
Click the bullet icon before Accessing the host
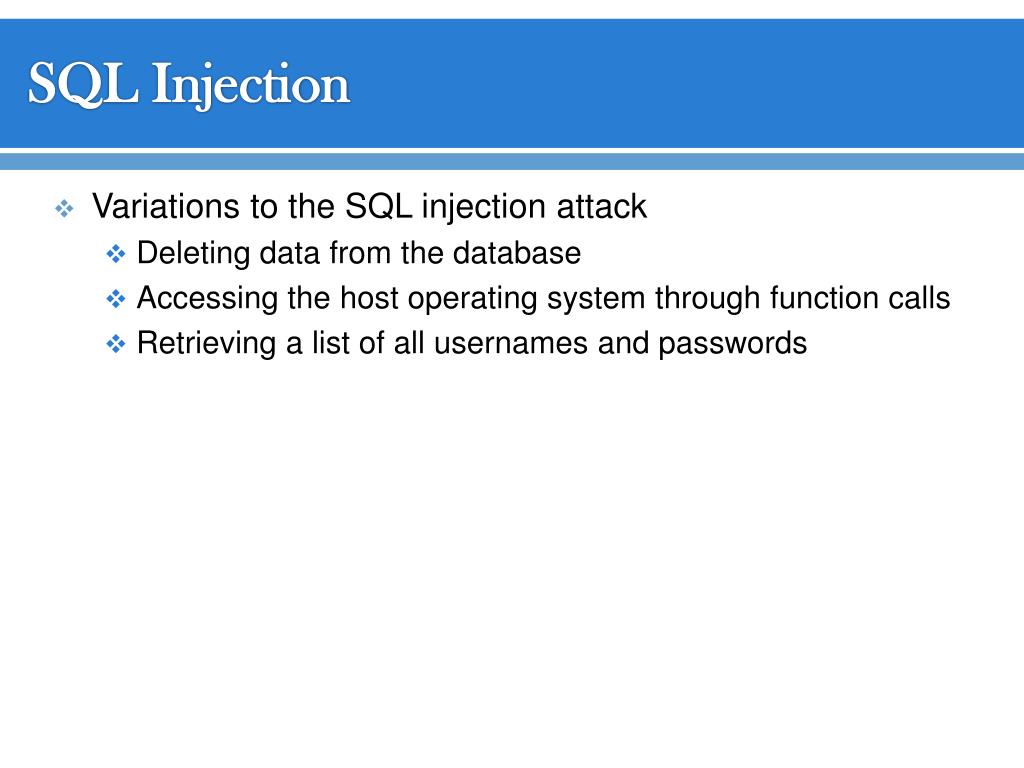(x=116, y=298)
